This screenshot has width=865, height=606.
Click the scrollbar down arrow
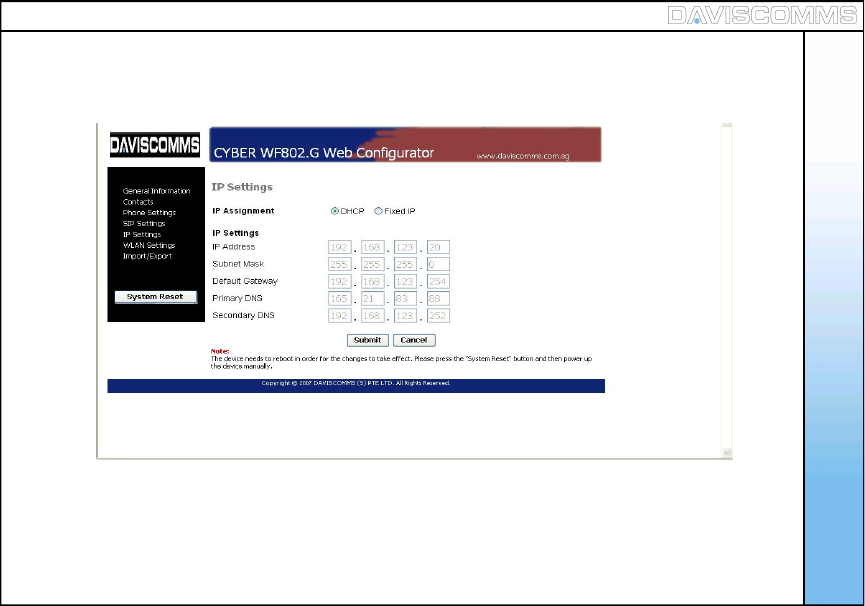[x=727, y=453]
